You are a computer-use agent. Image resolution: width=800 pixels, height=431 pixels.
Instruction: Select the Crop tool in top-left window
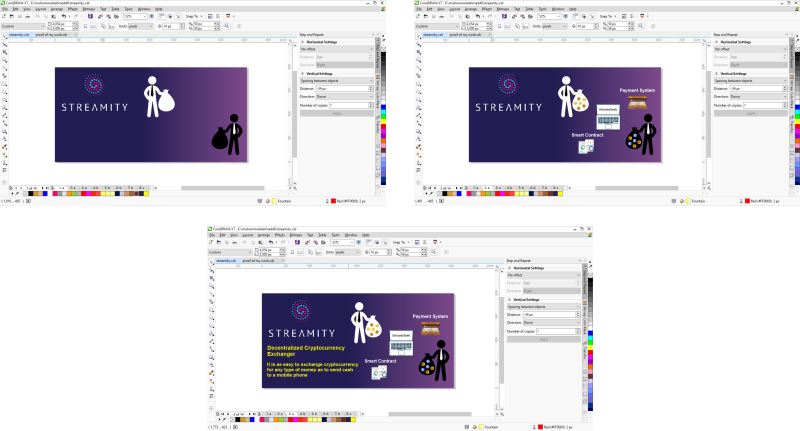click(5, 52)
